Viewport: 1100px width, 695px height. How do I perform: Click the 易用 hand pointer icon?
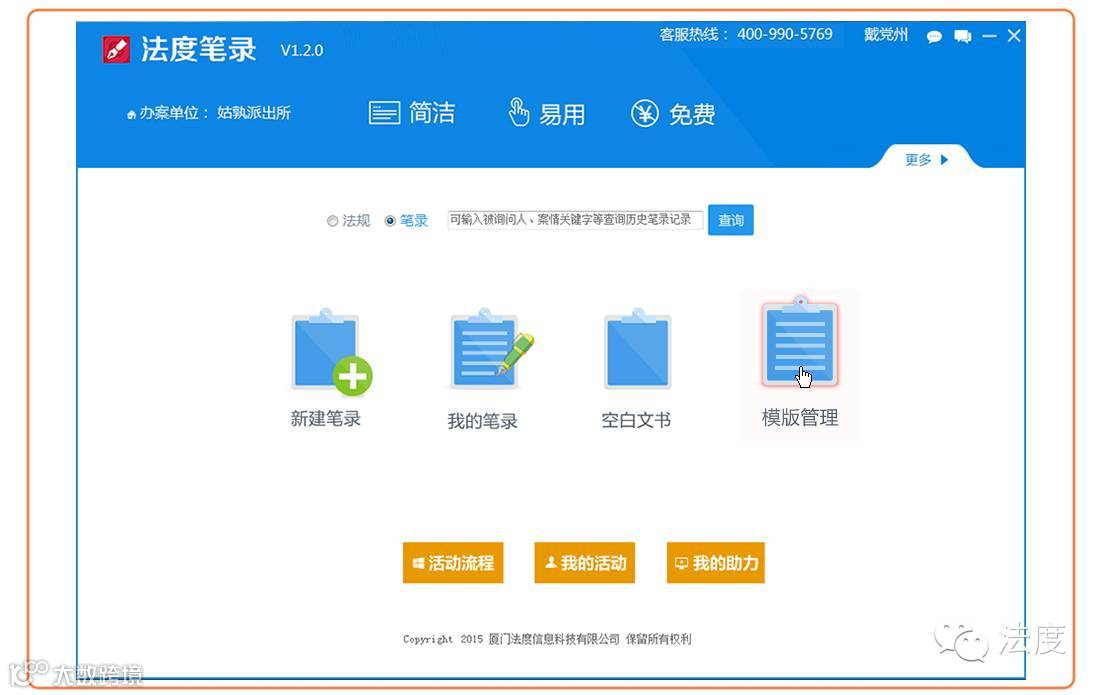[518, 112]
